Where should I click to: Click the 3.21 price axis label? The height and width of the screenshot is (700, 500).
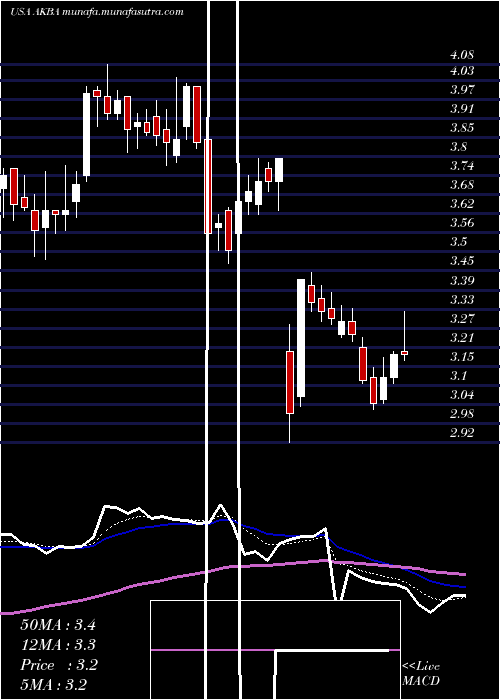coord(462,338)
